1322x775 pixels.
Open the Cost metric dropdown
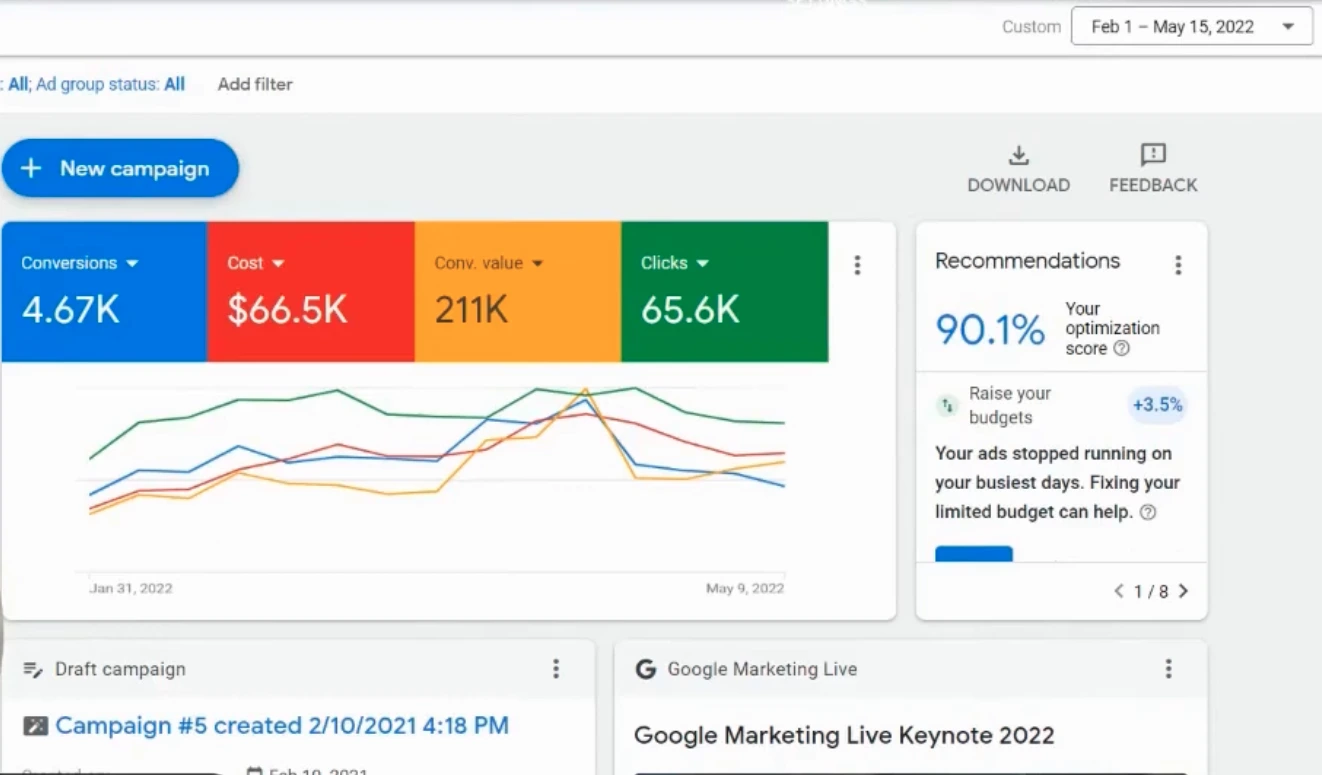coord(256,263)
